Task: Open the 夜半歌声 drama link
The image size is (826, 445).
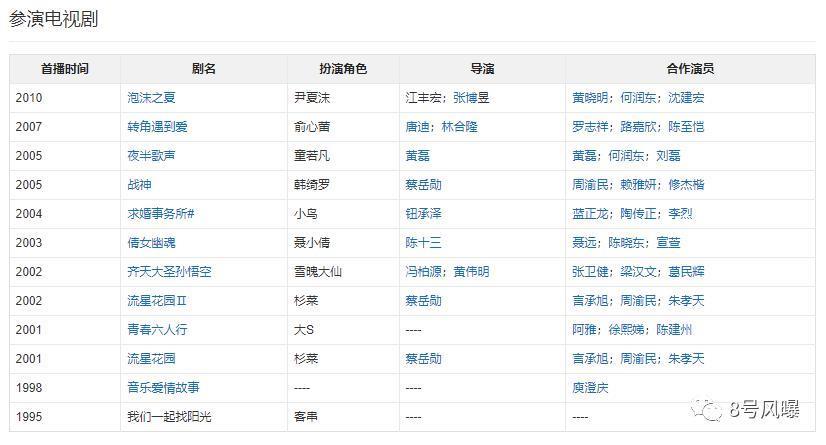Action: click(151, 155)
